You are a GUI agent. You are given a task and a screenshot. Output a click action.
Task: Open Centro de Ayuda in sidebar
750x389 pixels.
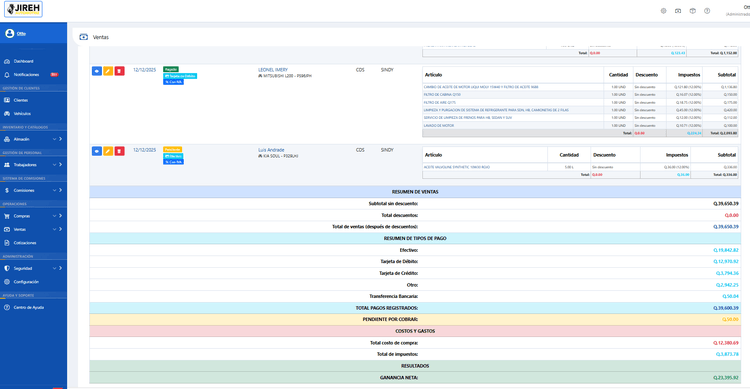point(29,307)
